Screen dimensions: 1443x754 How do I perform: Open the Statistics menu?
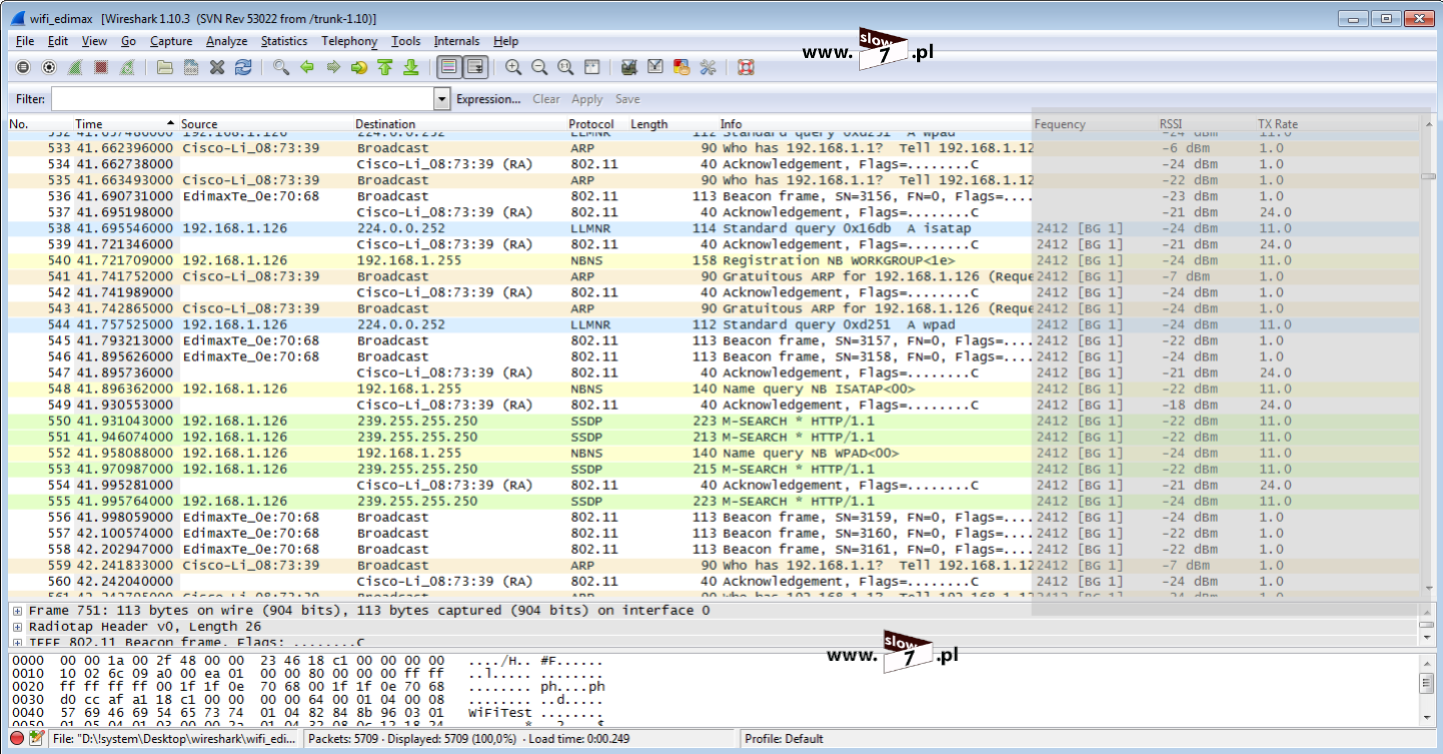pos(284,41)
